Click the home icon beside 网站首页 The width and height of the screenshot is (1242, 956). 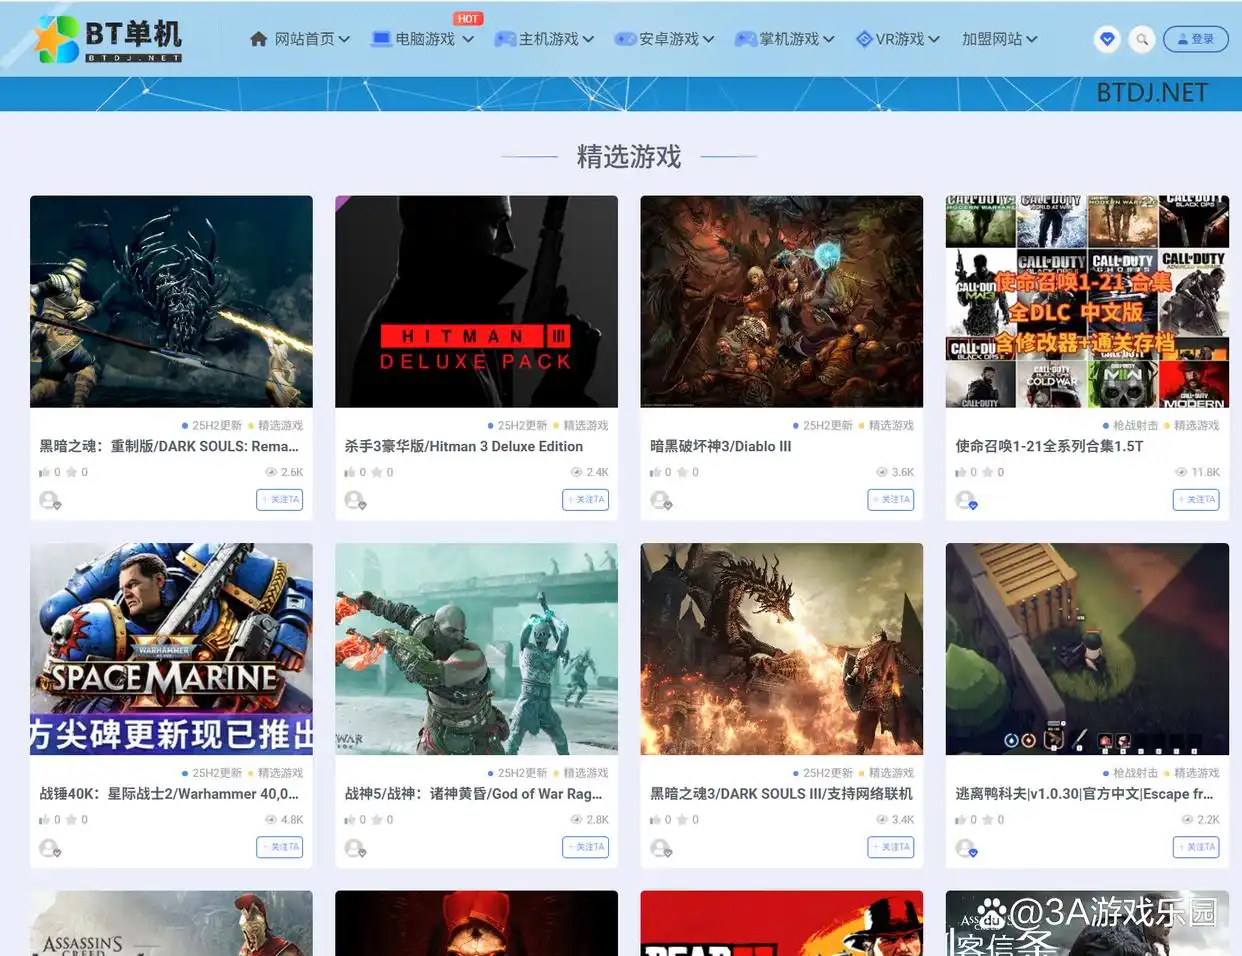pos(258,39)
